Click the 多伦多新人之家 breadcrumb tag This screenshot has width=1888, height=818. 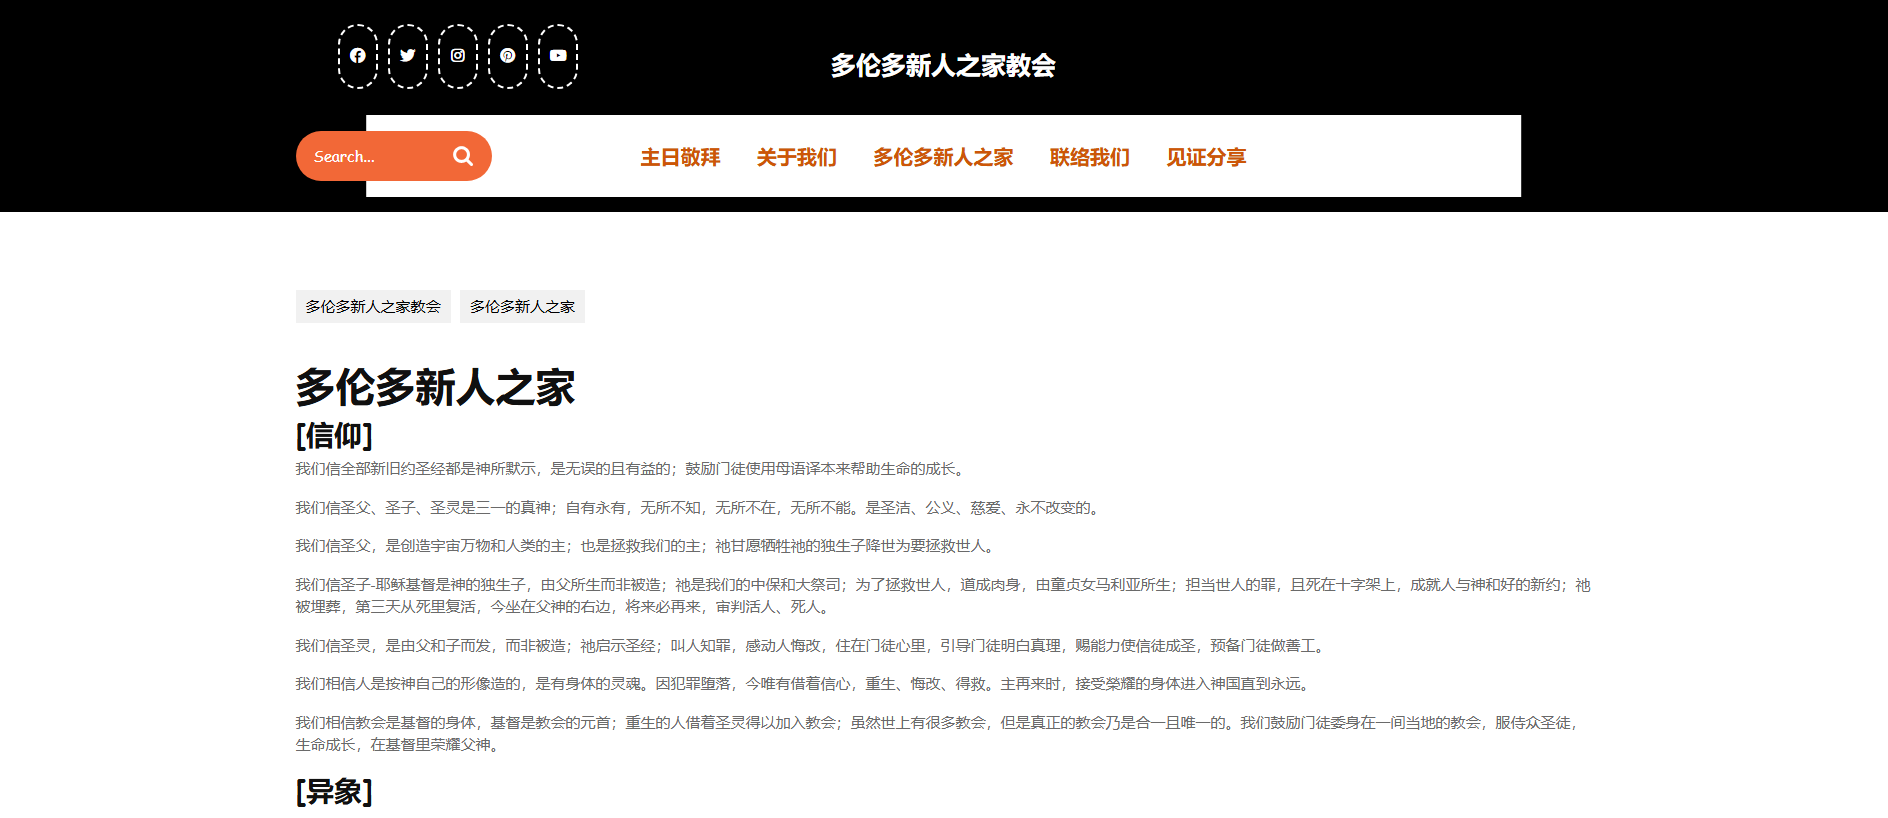tap(522, 307)
